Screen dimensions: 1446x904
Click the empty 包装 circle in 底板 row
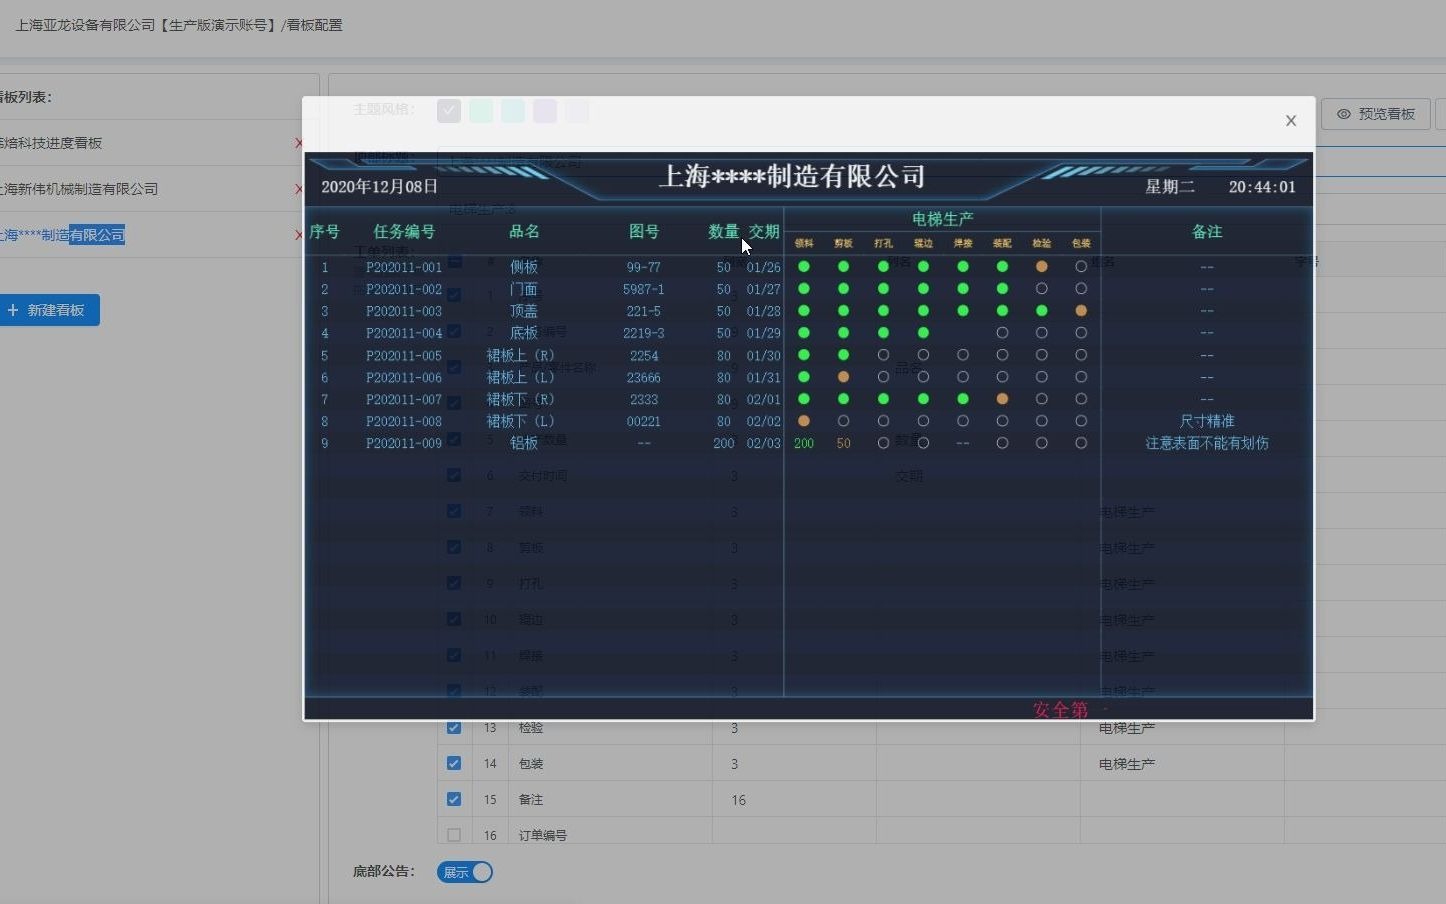(1081, 333)
